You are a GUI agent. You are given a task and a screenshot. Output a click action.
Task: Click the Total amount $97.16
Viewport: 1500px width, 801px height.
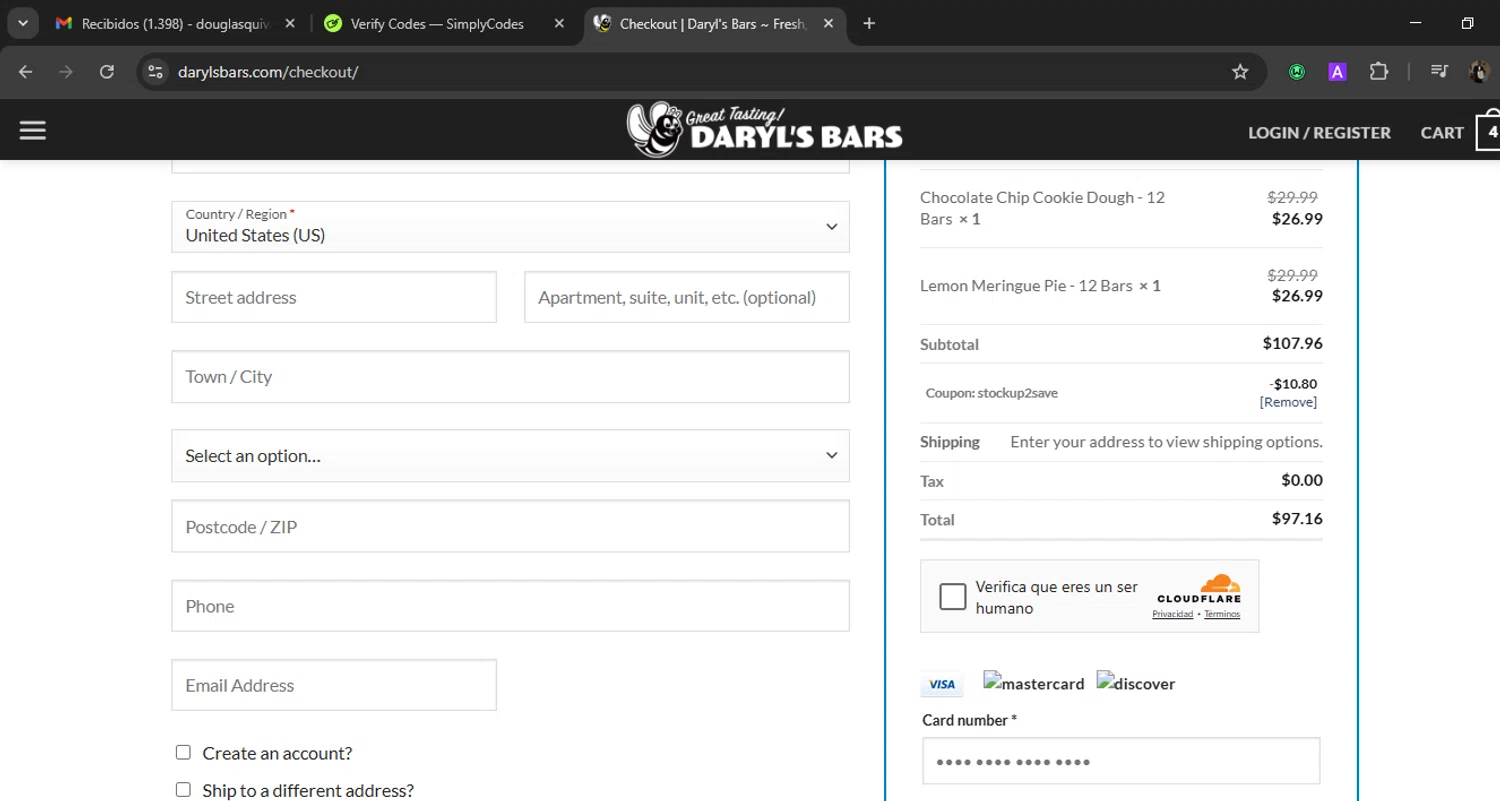click(x=1297, y=519)
